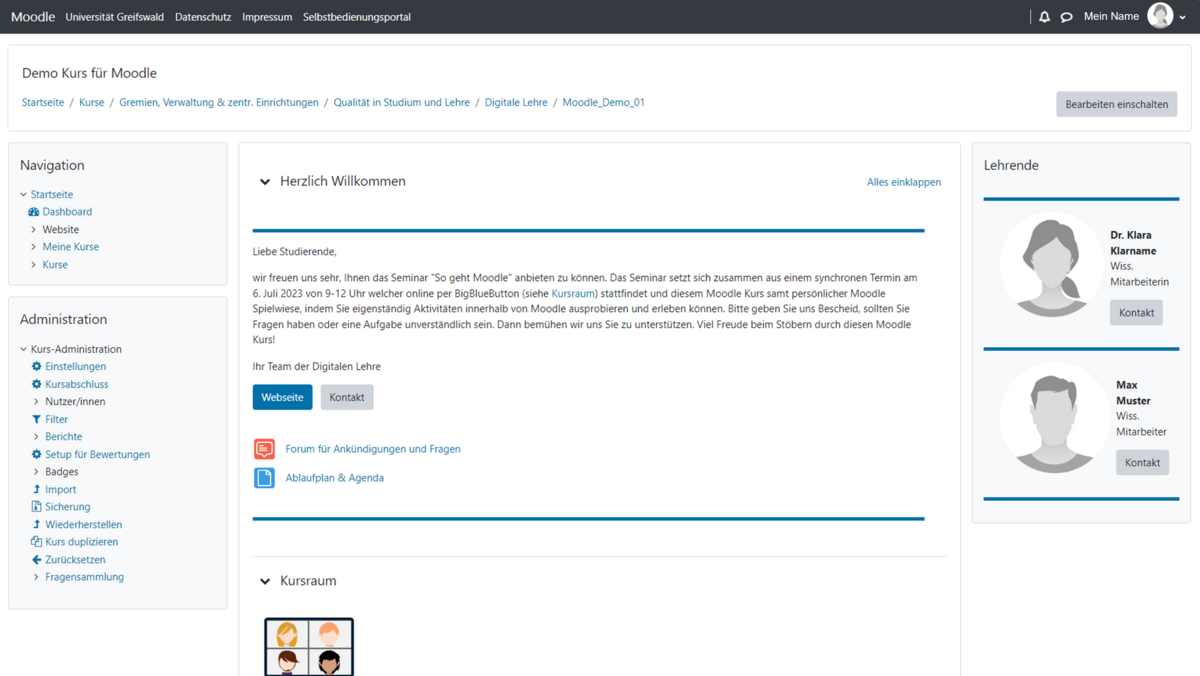Viewport: 1200px width, 676px height.
Task: Open Datenschutz in the top menu
Action: click(203, 17)
